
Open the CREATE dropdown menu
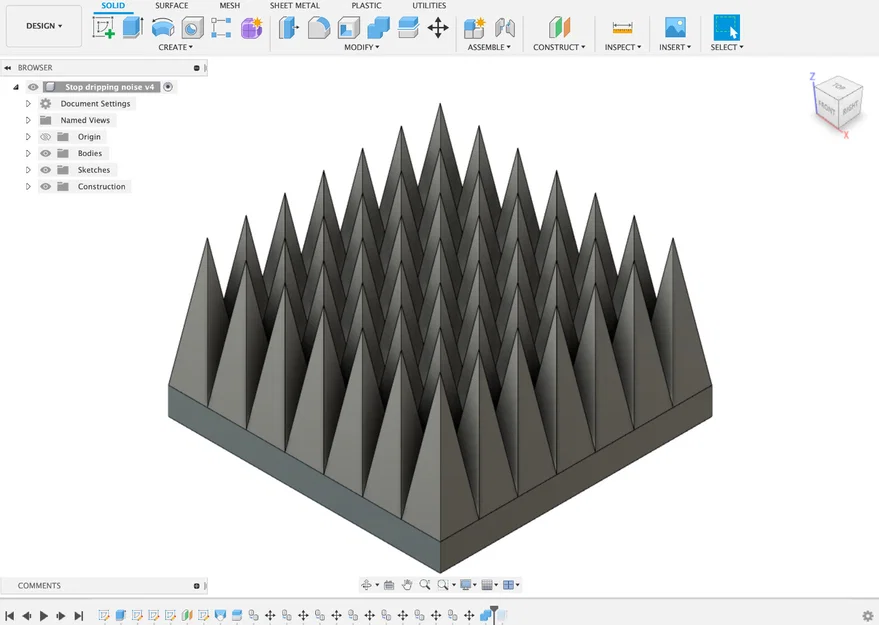[175, 47]
